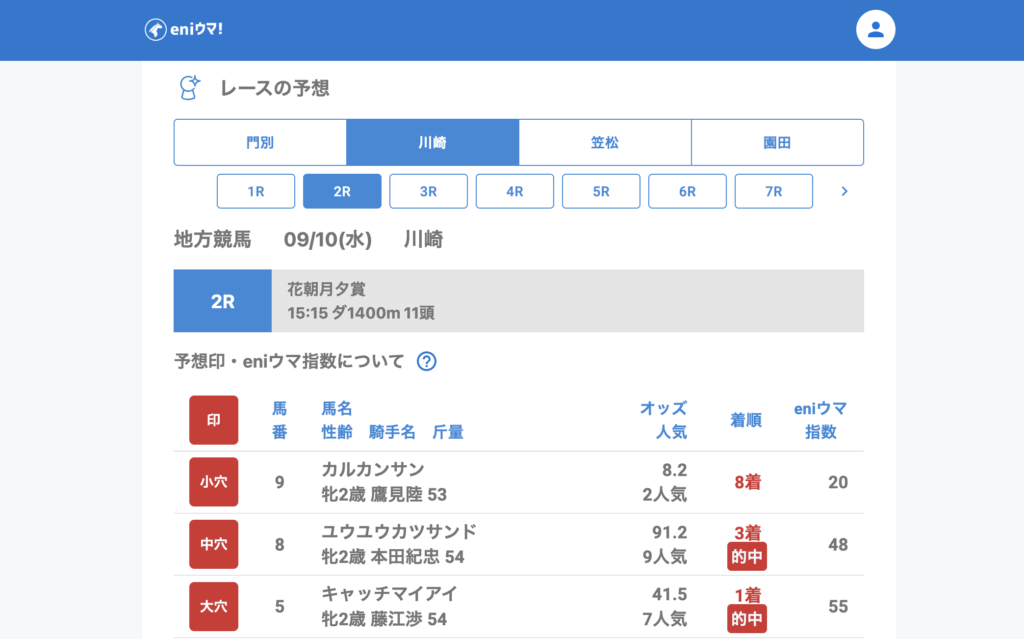Click the help question mark icon
Image resolution: width=1024 pixels, height=639 pixels.
tap(426, 361)
